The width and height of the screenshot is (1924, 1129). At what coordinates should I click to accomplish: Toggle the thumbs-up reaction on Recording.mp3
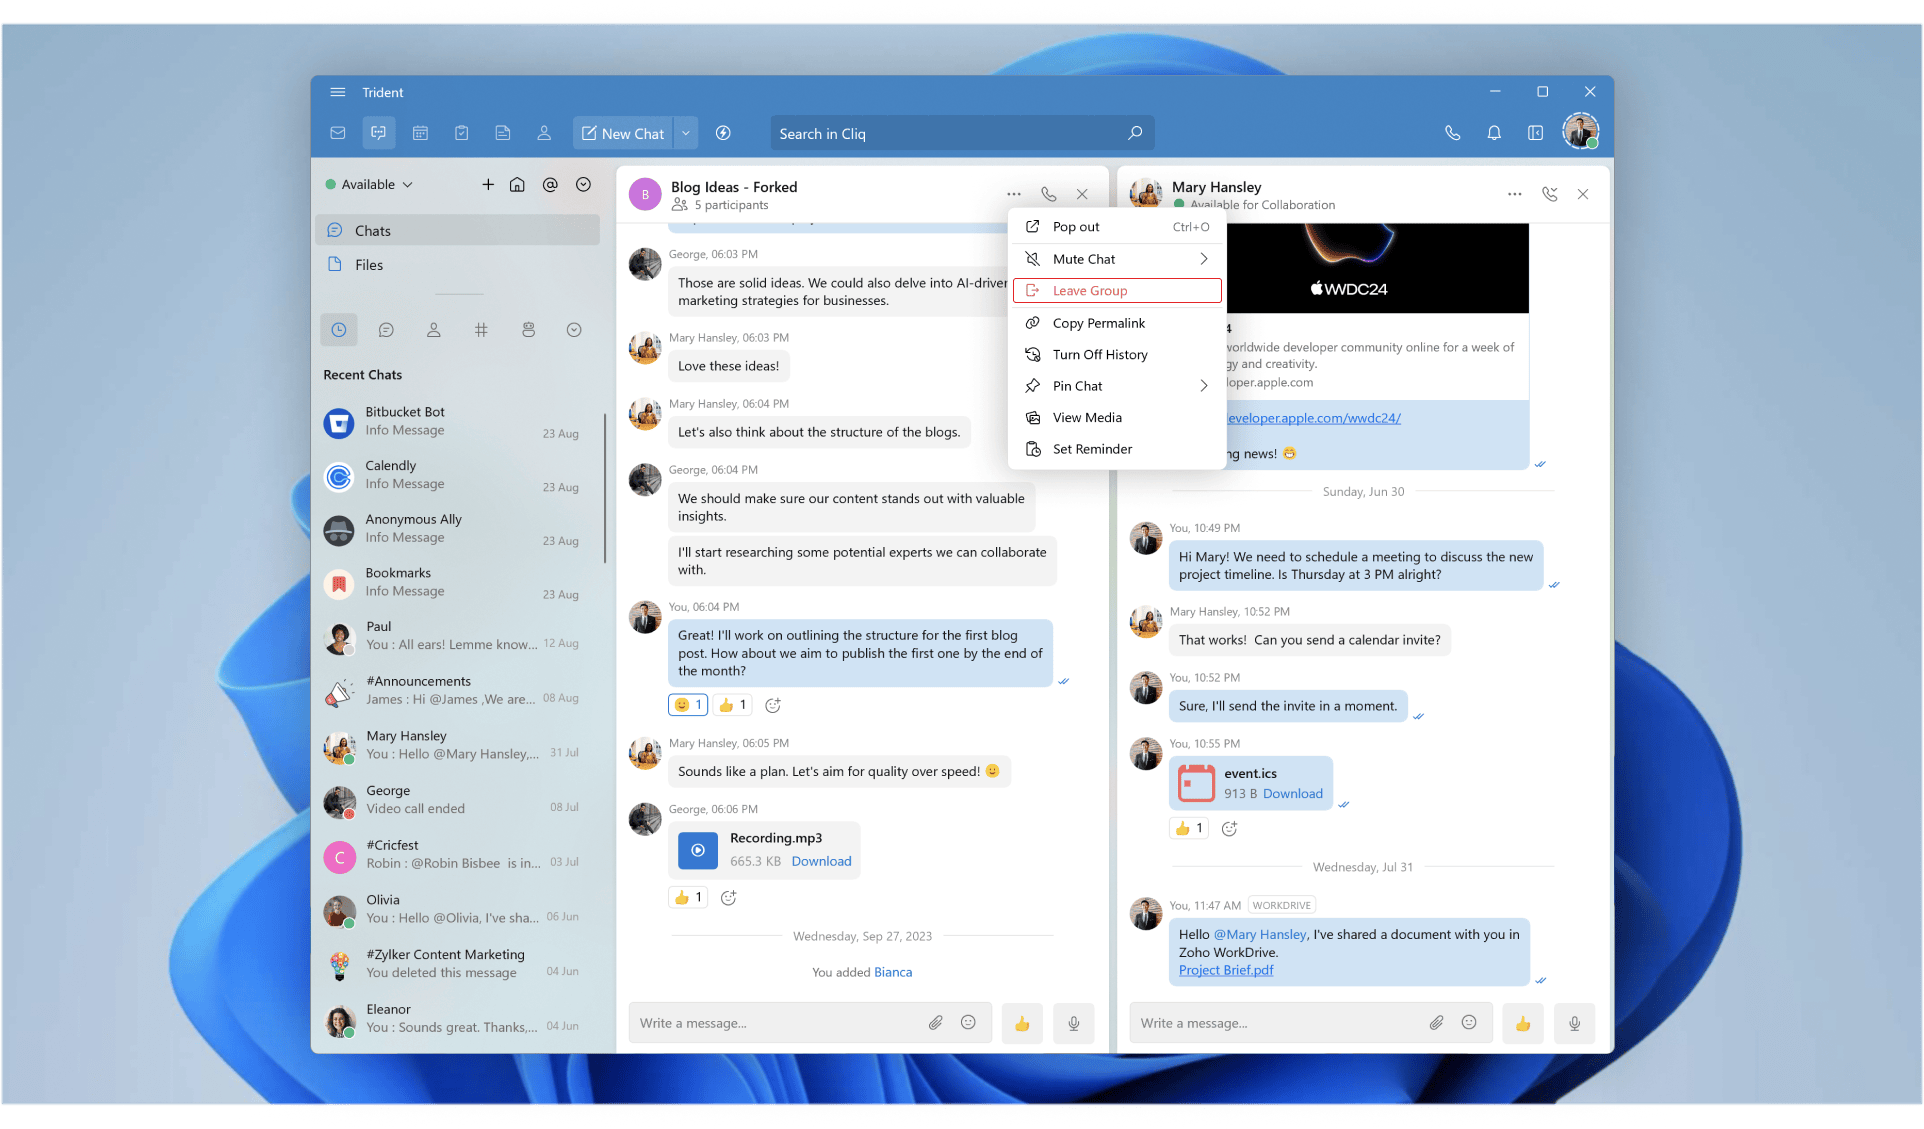click(688, 898)
